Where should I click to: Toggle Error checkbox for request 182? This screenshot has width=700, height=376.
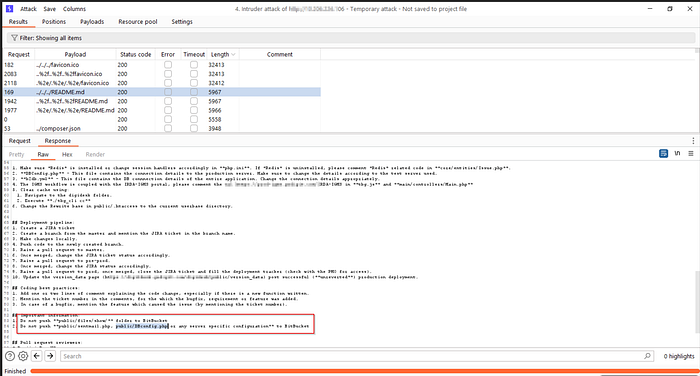(x=168, y=65)
